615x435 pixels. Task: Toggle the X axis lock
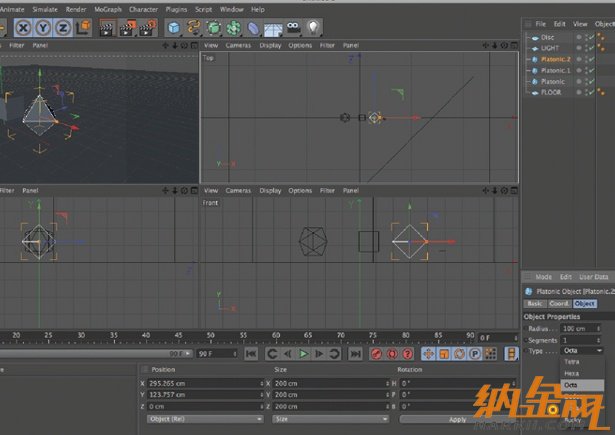click(24, 28)
